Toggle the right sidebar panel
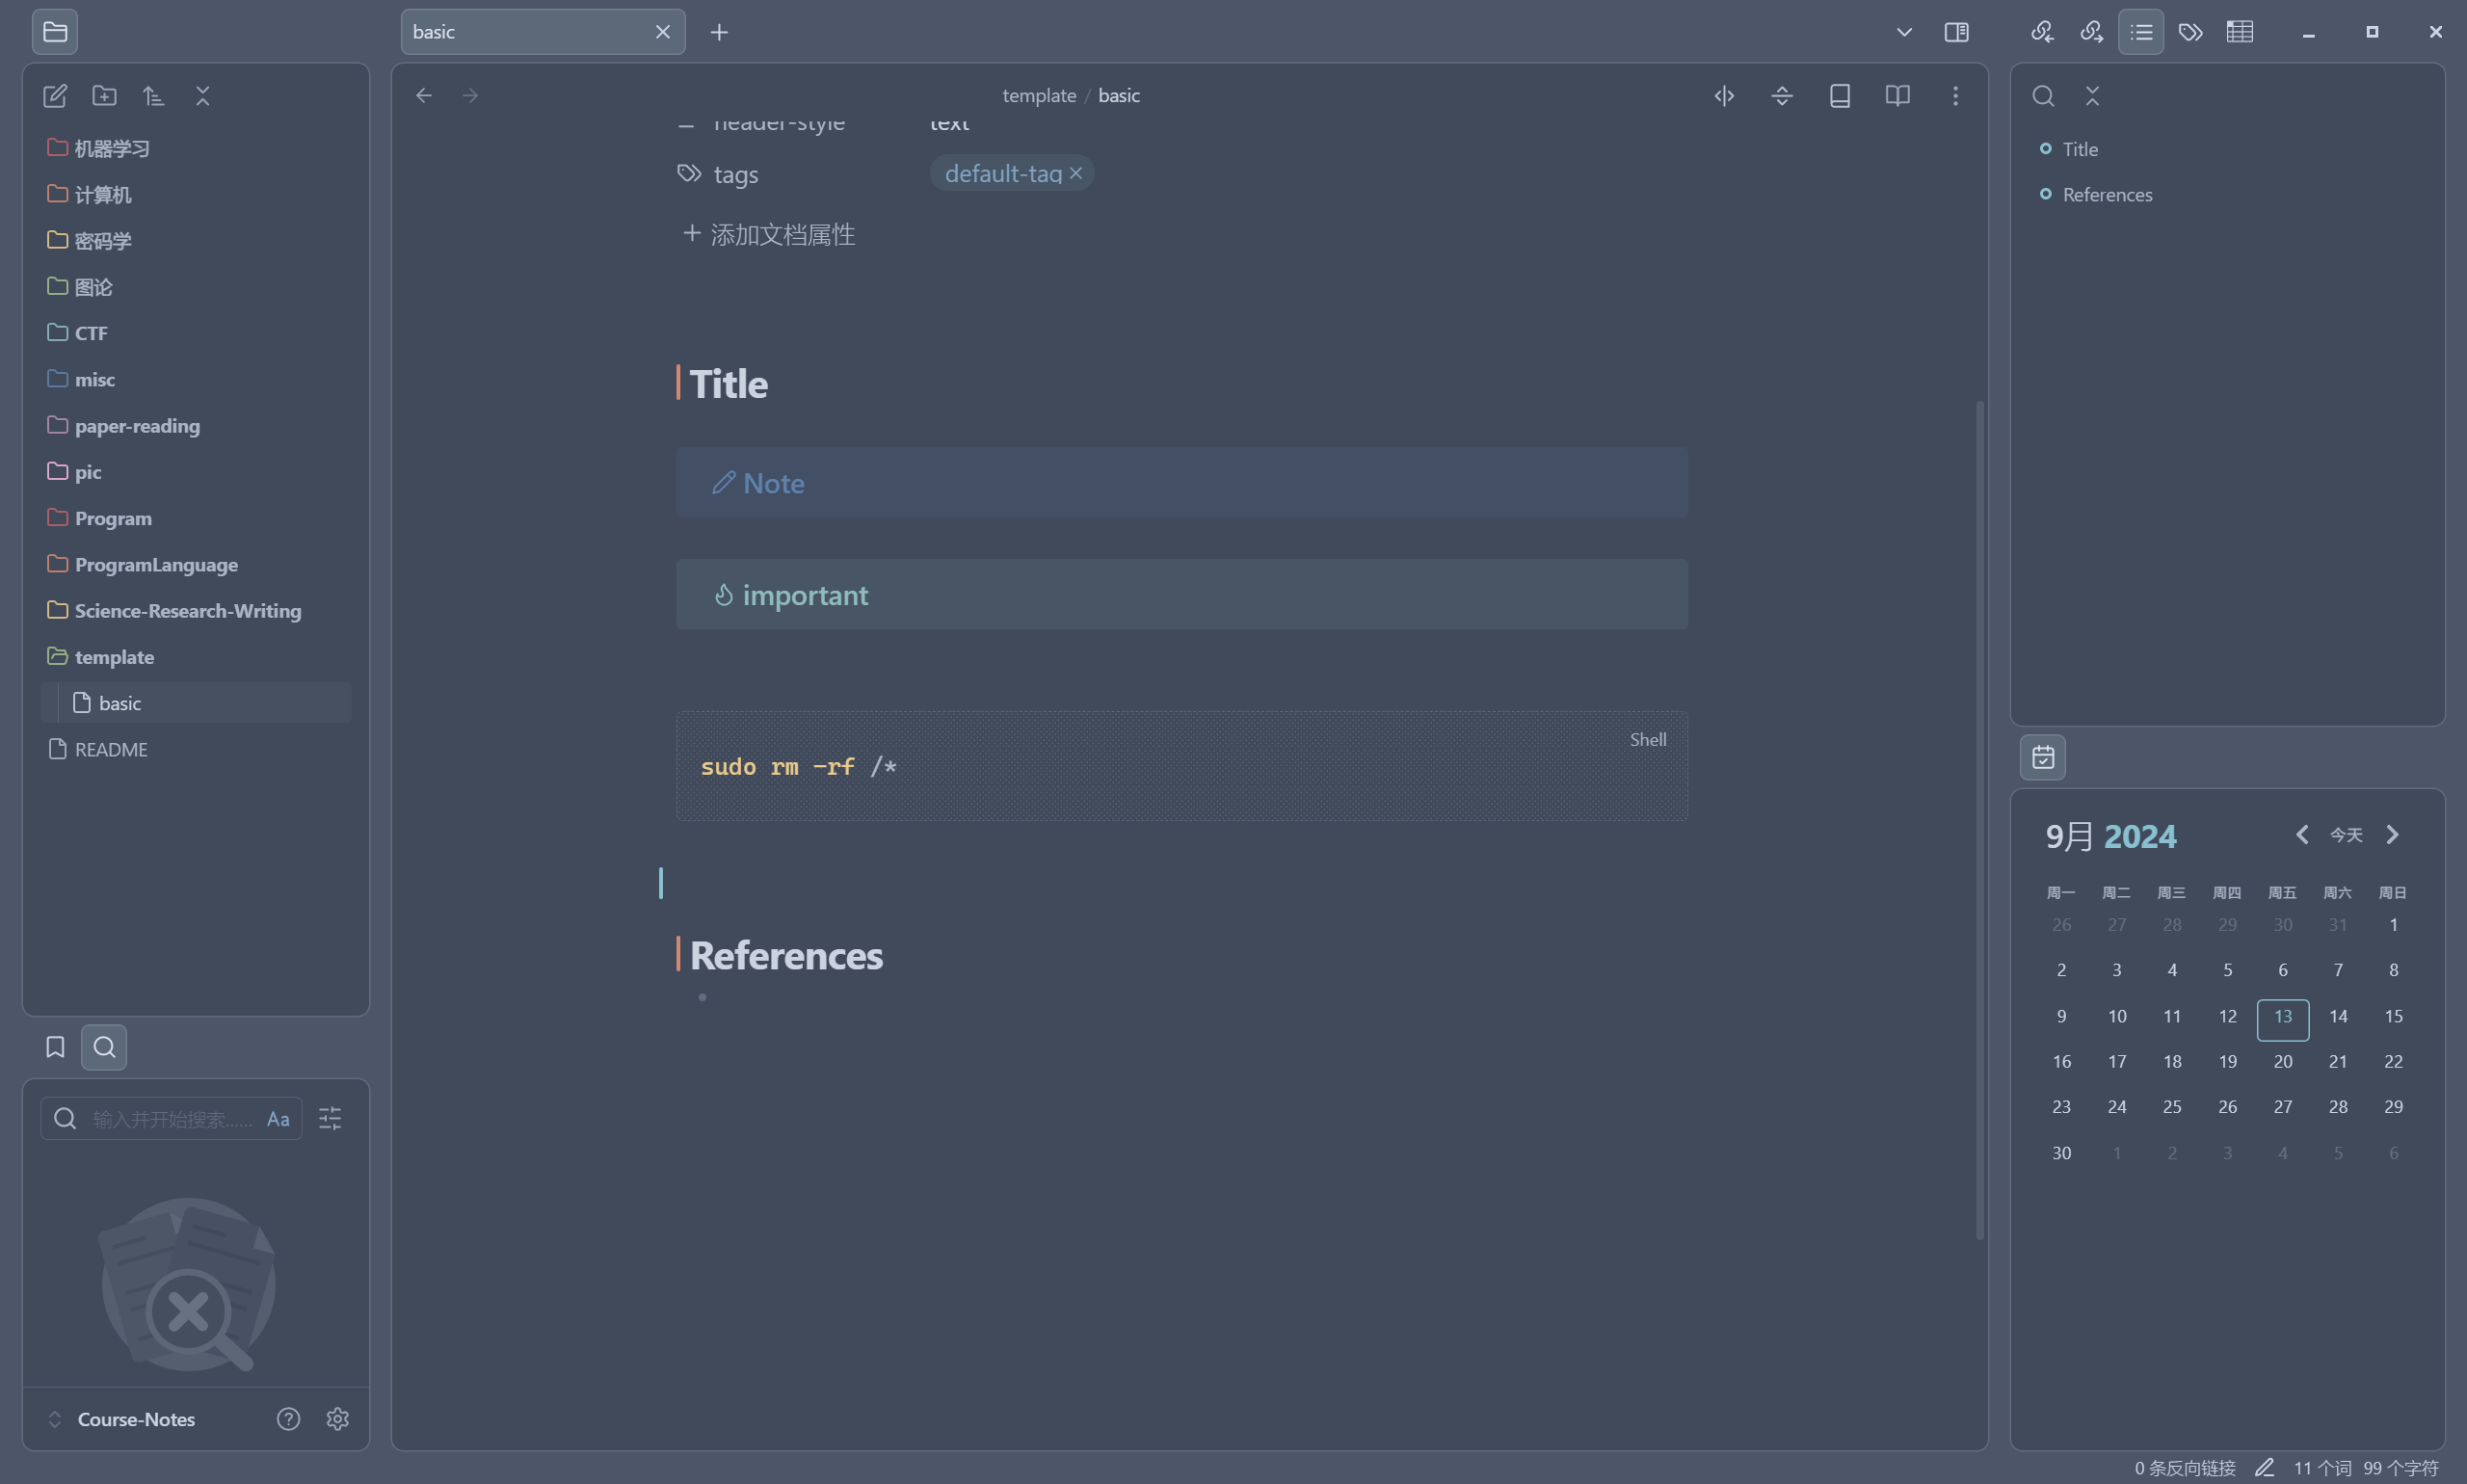The image size is (2467, 1484). click(1956, 32)
